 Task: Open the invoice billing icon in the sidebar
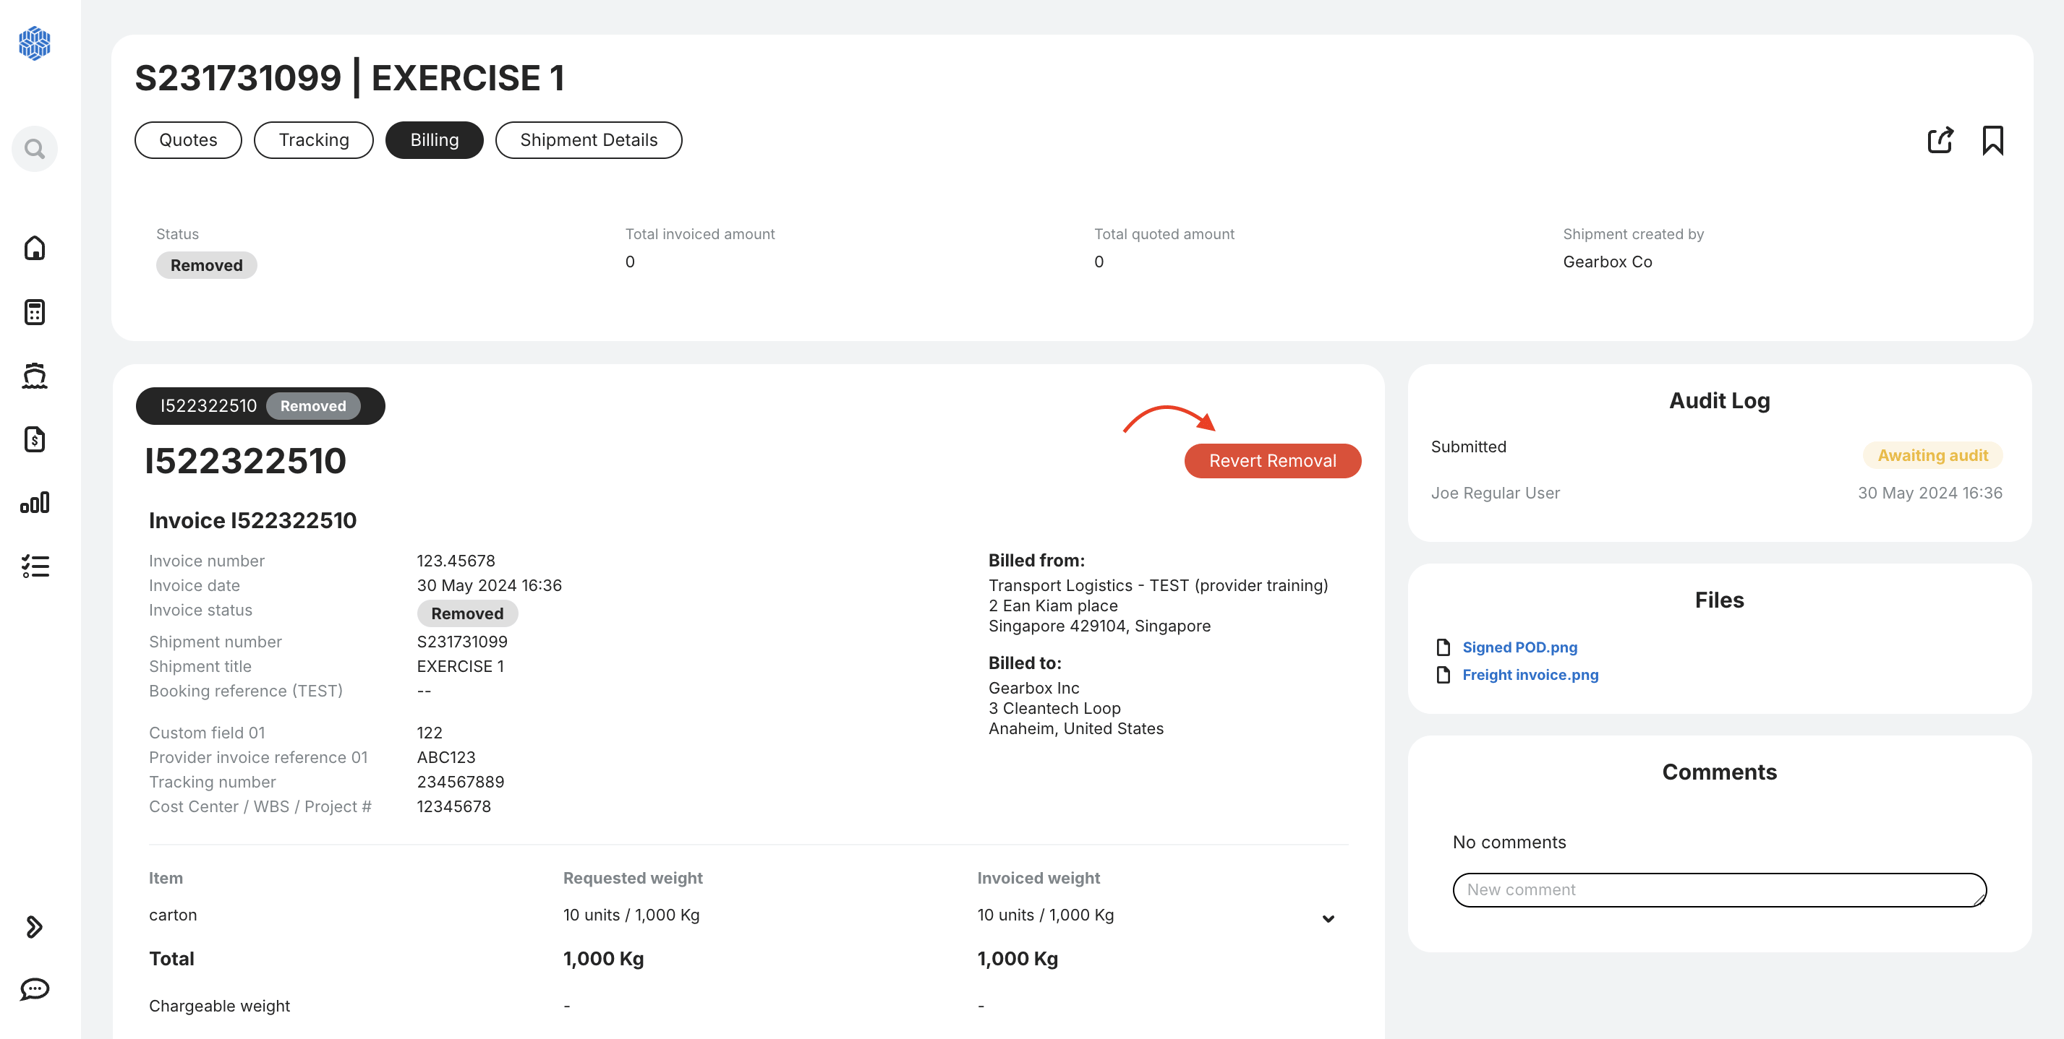(x=35, y=439)
